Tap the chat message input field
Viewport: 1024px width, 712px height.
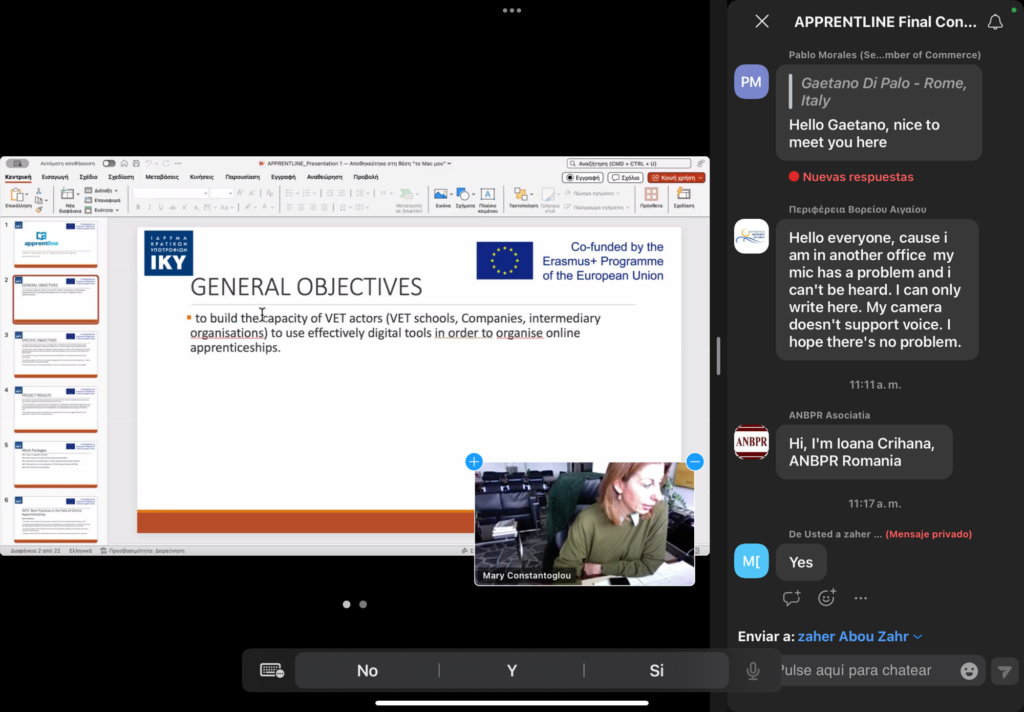pos(860,670)
